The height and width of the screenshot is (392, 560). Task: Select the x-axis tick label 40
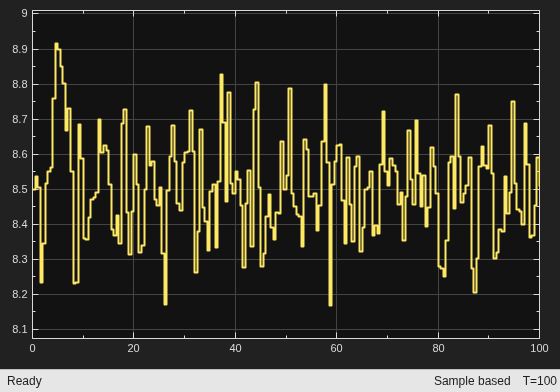[x=235, y=348]
